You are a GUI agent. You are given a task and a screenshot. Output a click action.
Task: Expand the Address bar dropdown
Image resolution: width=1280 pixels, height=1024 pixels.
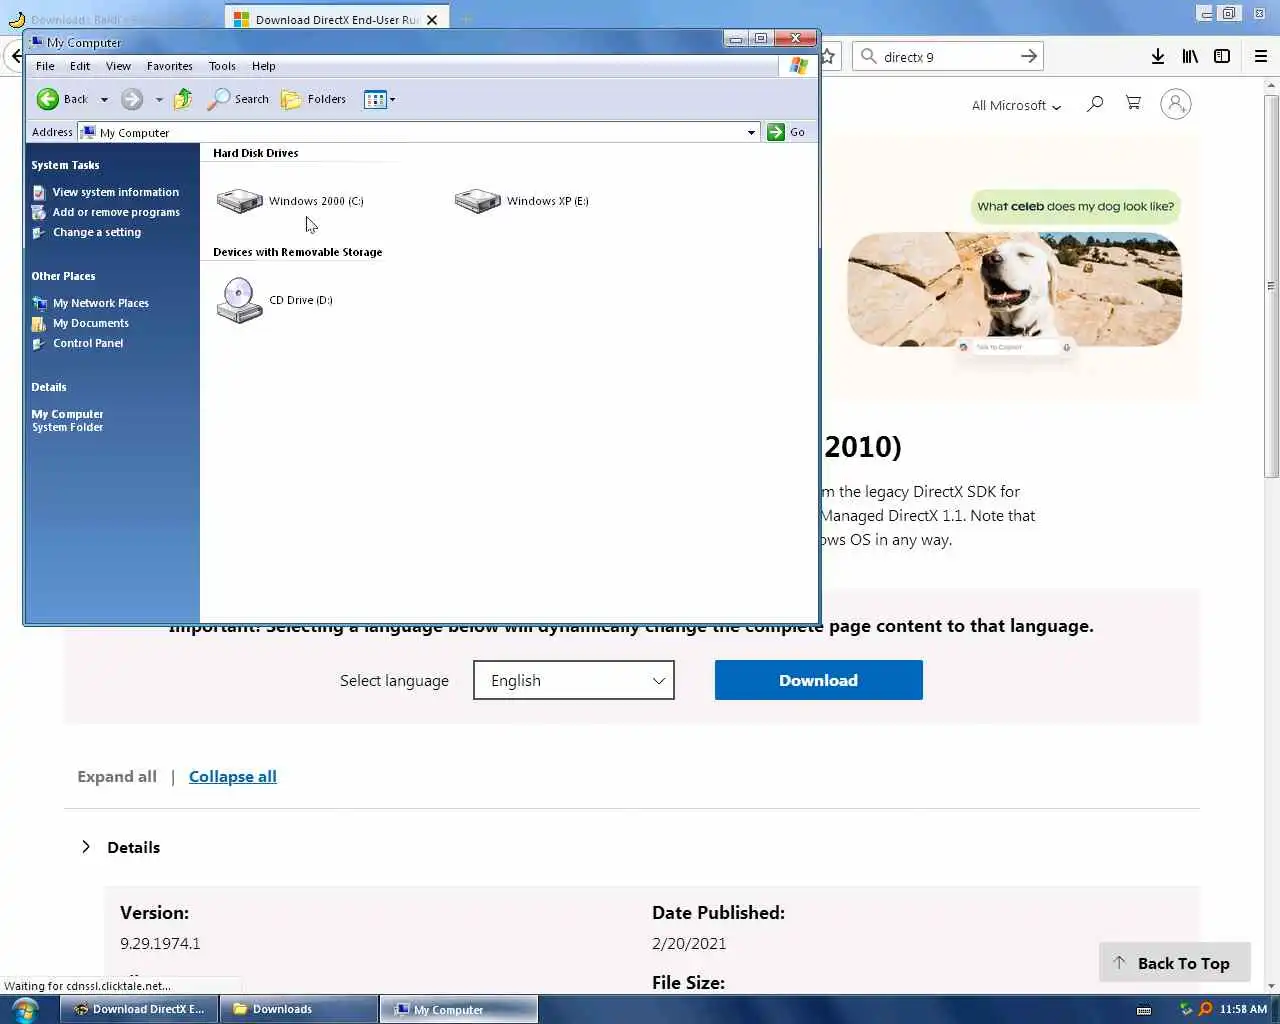[x=751, y=132]
